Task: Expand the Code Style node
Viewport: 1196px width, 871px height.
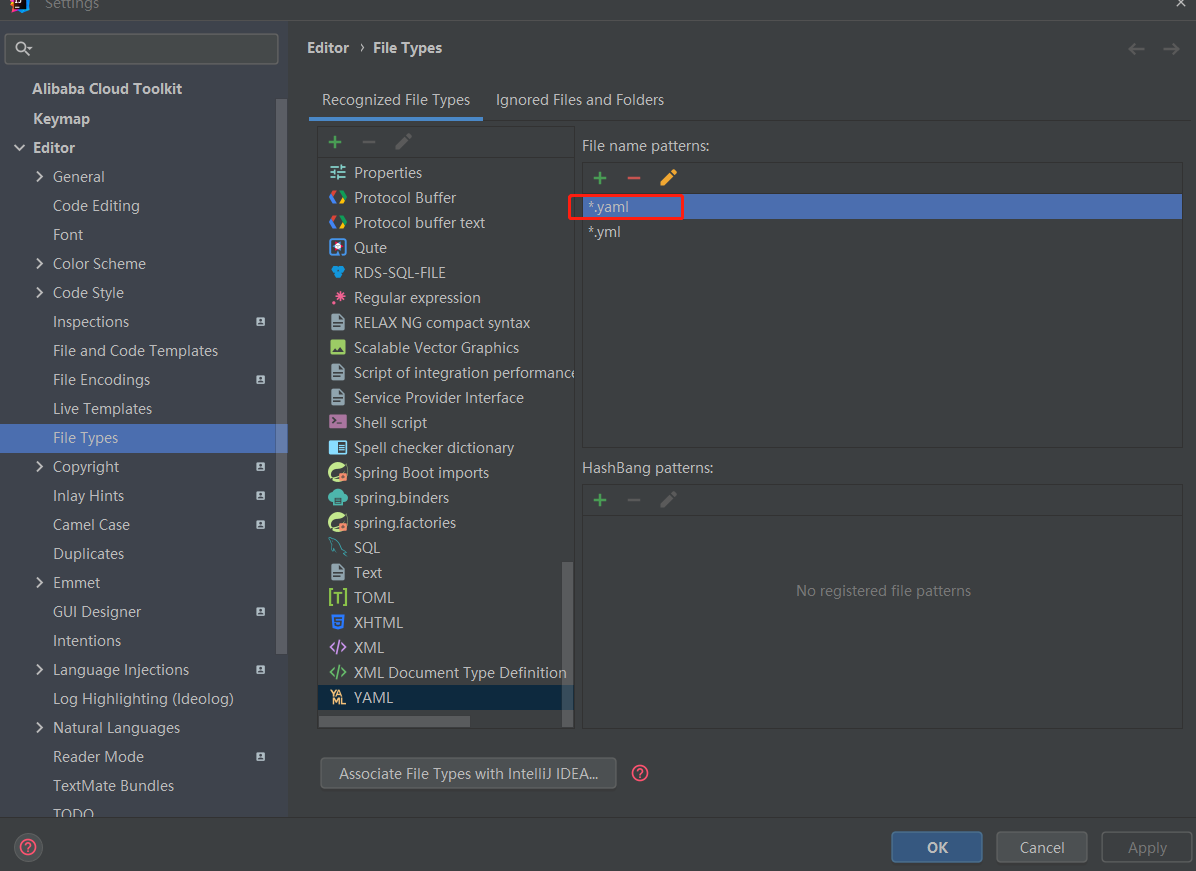Action: 40,293
